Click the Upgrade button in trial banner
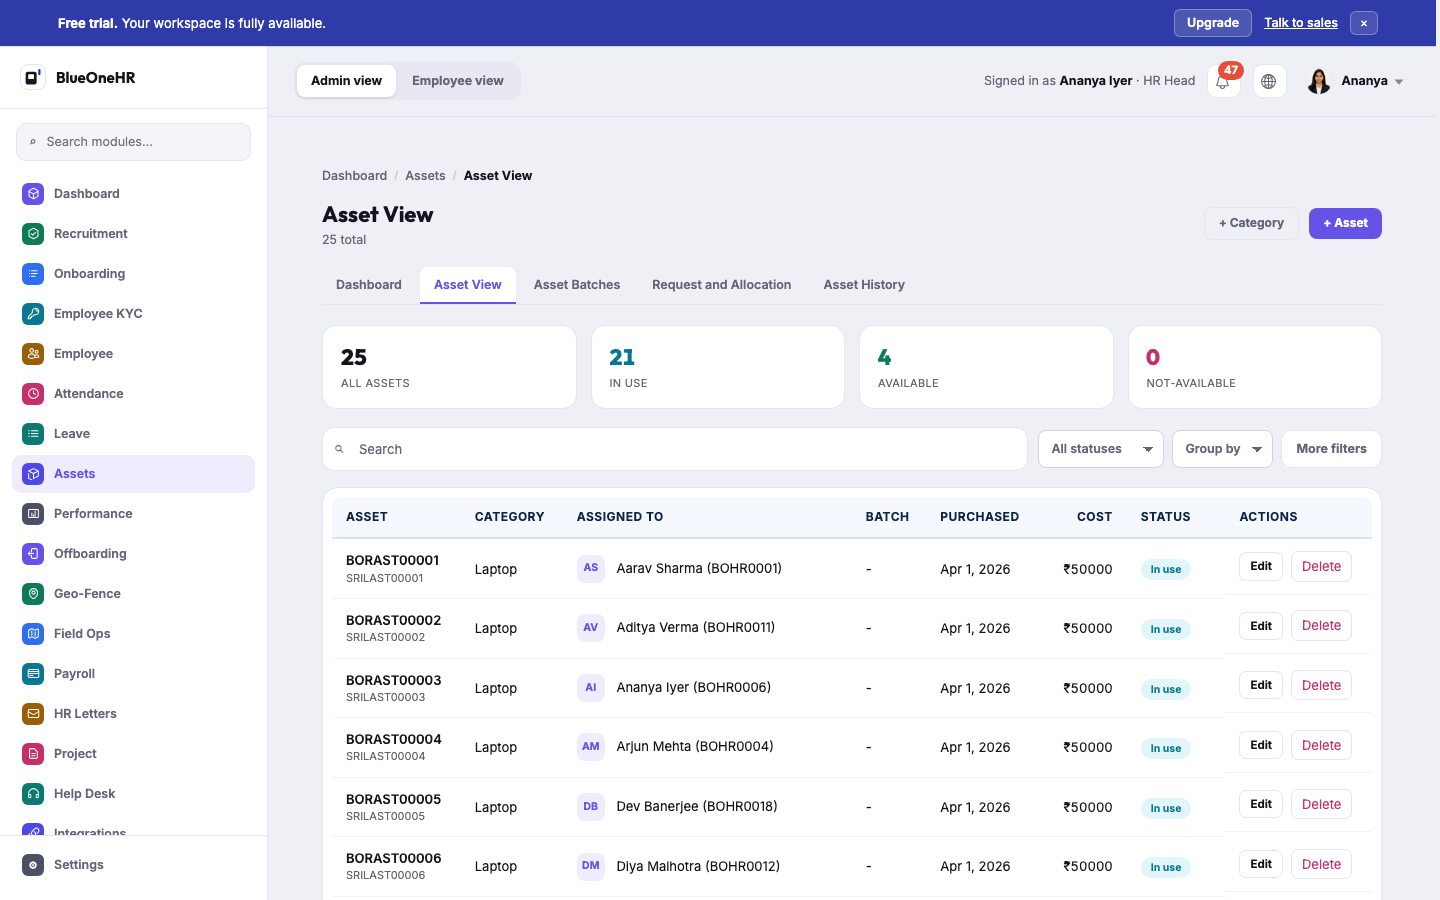The width and height of the screenshot is (1440, 900). 1213,23
